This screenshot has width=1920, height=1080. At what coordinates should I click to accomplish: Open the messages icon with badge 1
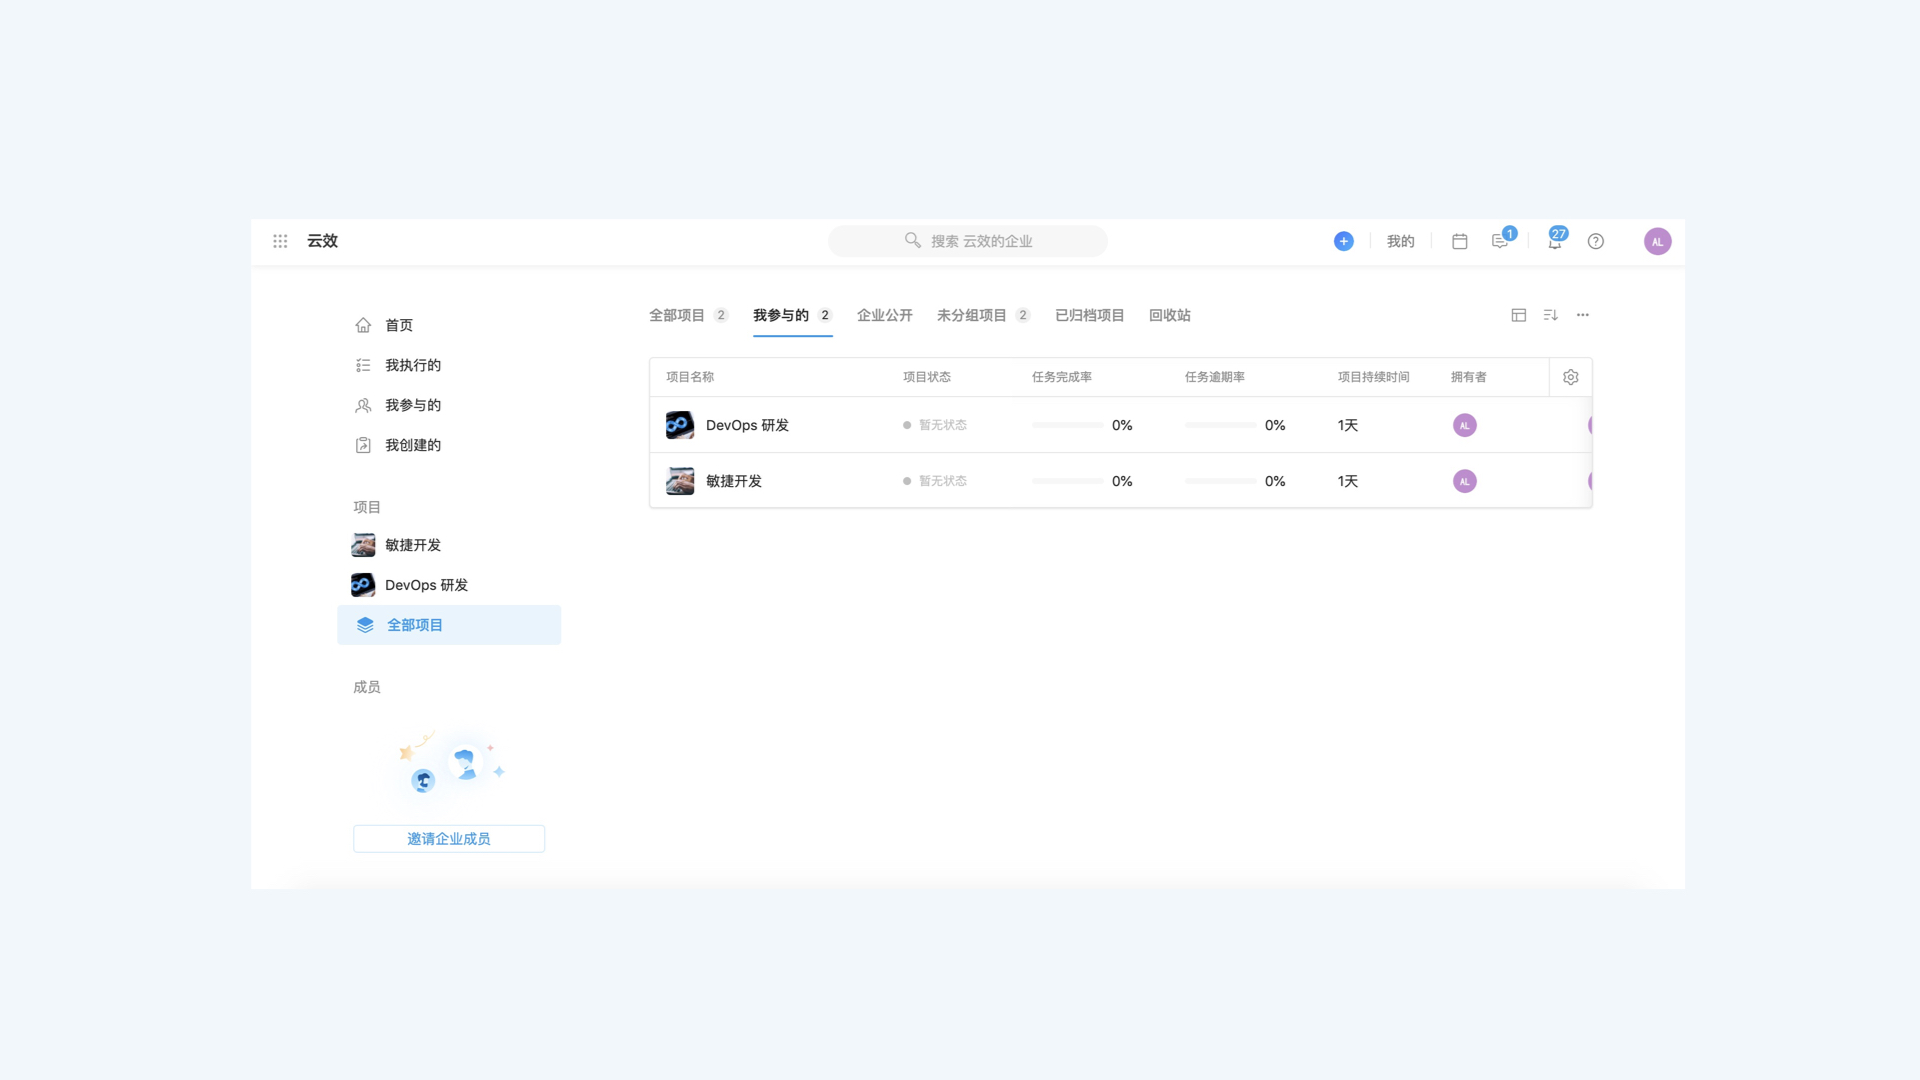(1499, 241)
